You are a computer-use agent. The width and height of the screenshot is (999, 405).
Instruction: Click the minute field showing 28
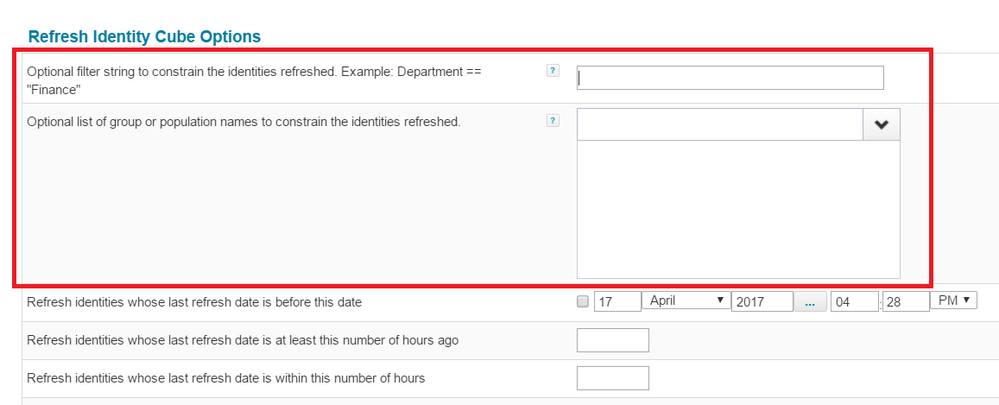[906, 302]
